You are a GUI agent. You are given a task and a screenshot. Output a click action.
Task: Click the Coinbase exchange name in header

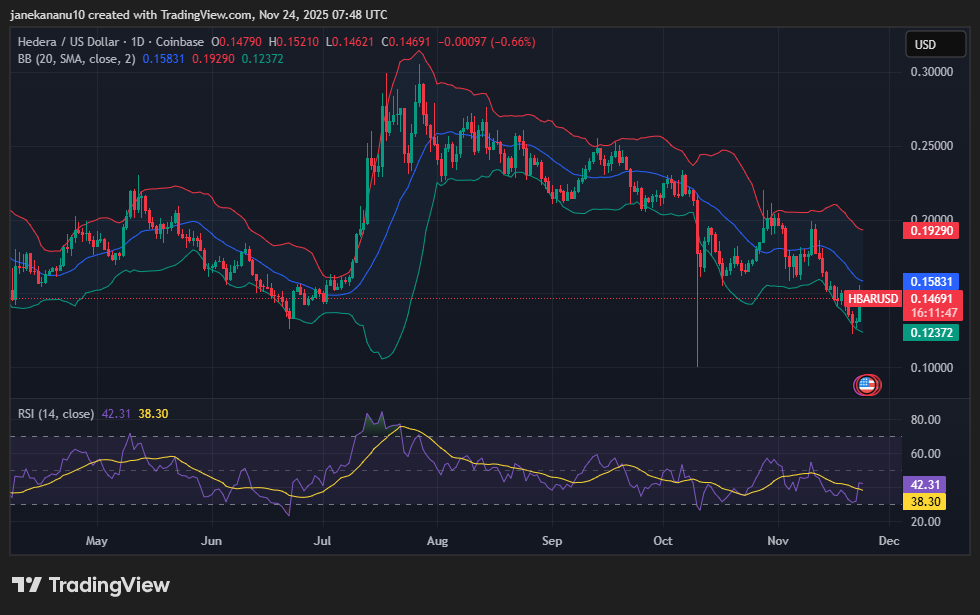pyautogui.click(x=181, y=42)
